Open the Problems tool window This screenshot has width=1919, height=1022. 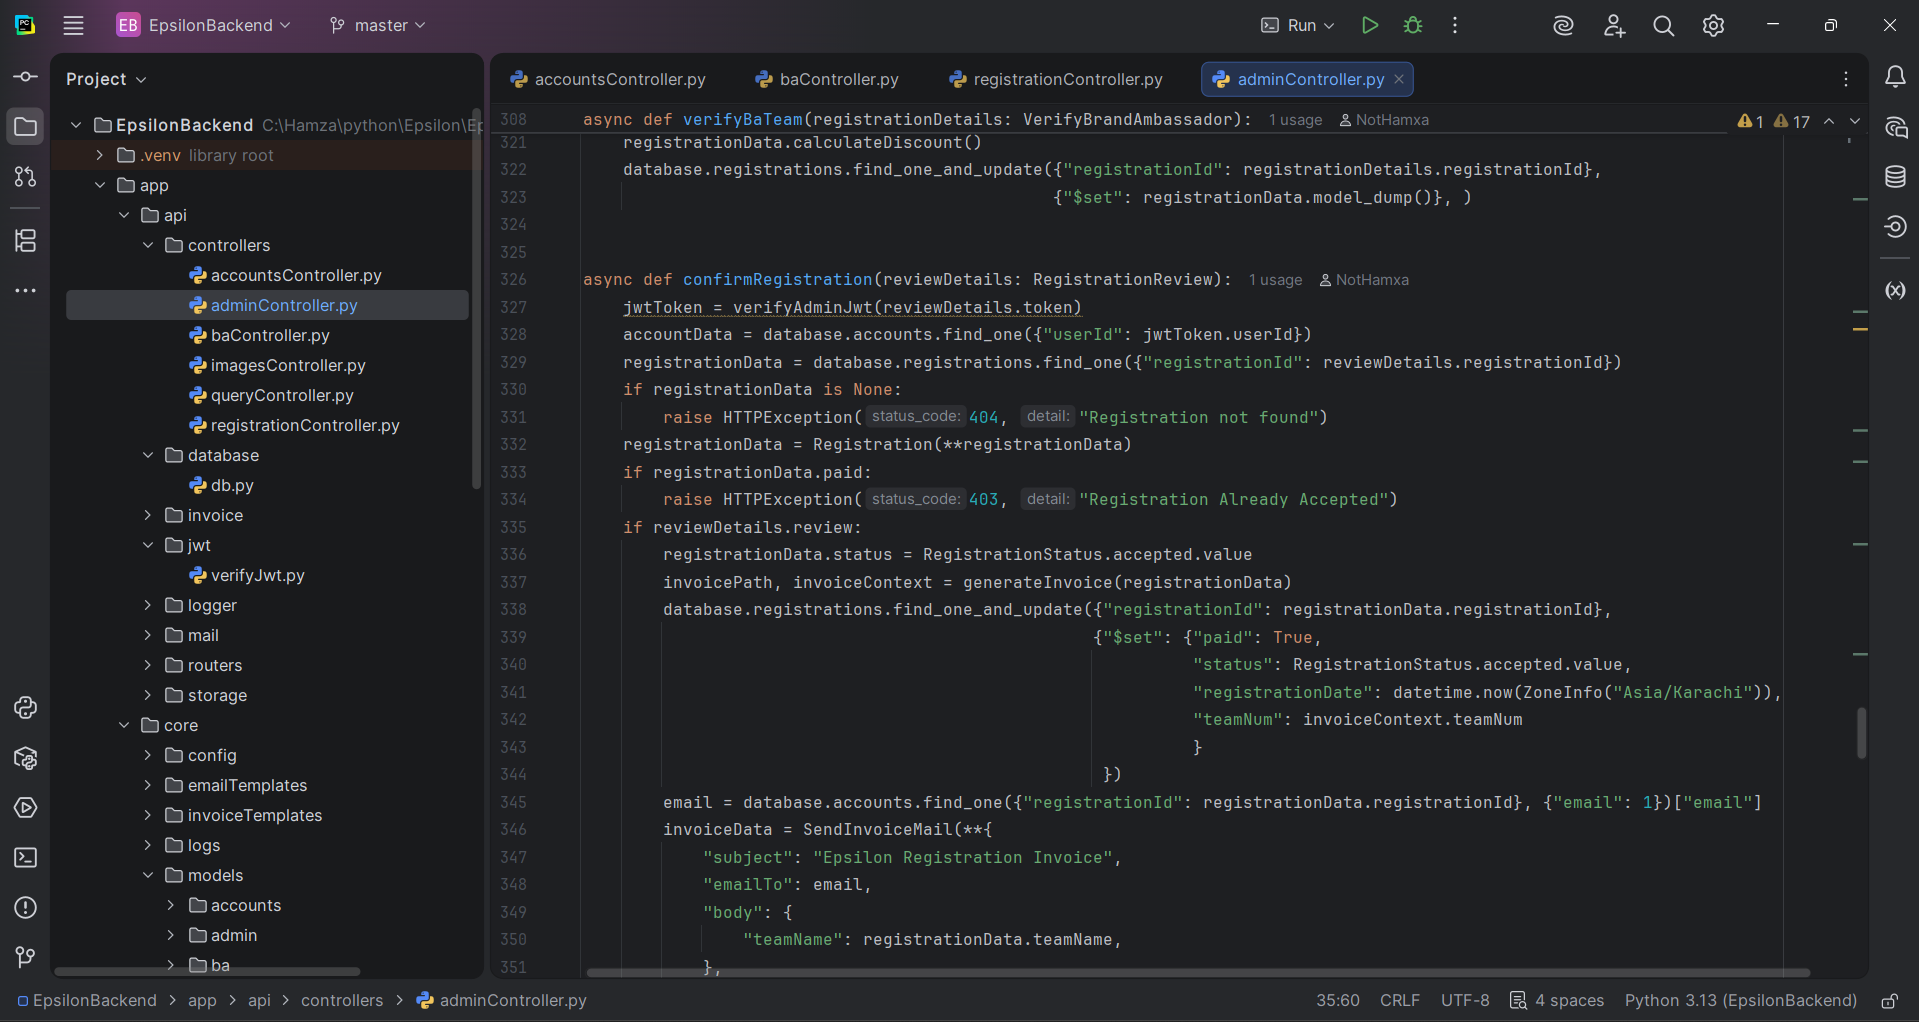(x=25, y=908)
